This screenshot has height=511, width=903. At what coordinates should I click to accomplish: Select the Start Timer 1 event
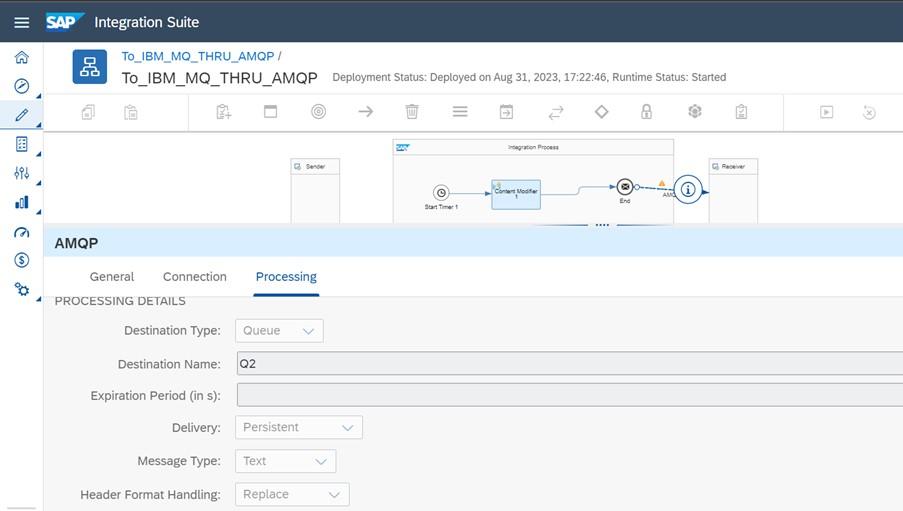tap(441, 192)
